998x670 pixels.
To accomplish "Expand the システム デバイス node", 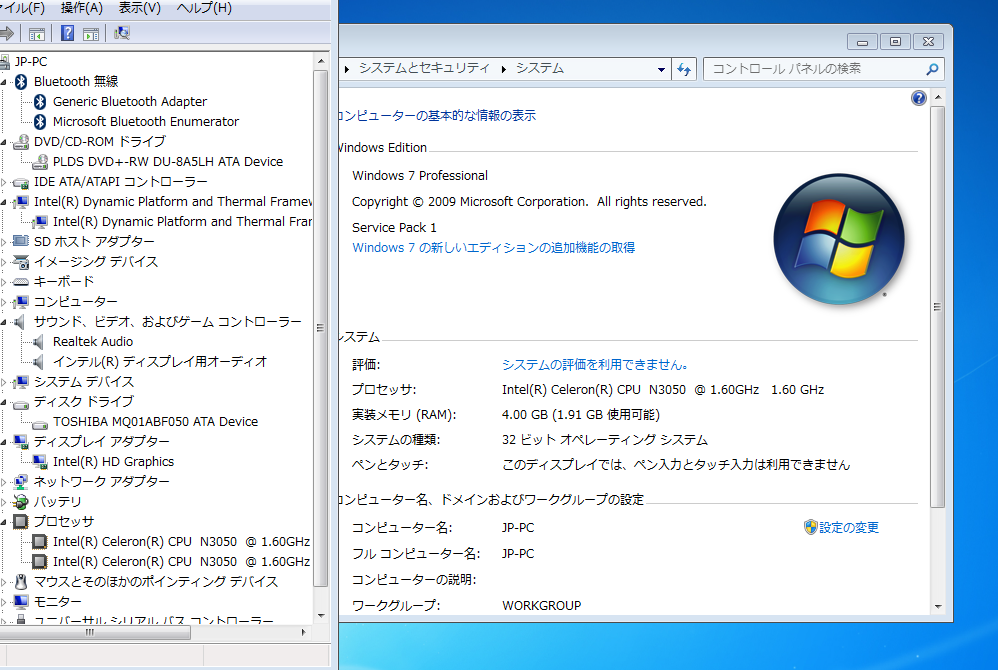I will [x=3, y=382].
